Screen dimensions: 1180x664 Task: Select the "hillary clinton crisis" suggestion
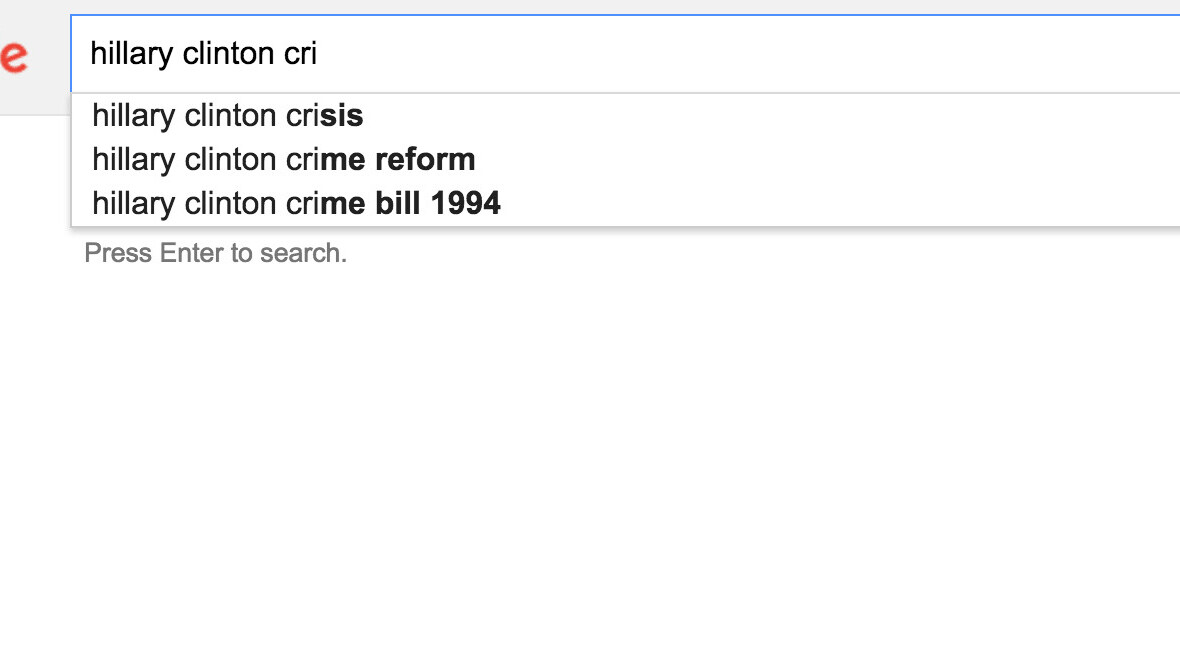(x=228, y=116)
